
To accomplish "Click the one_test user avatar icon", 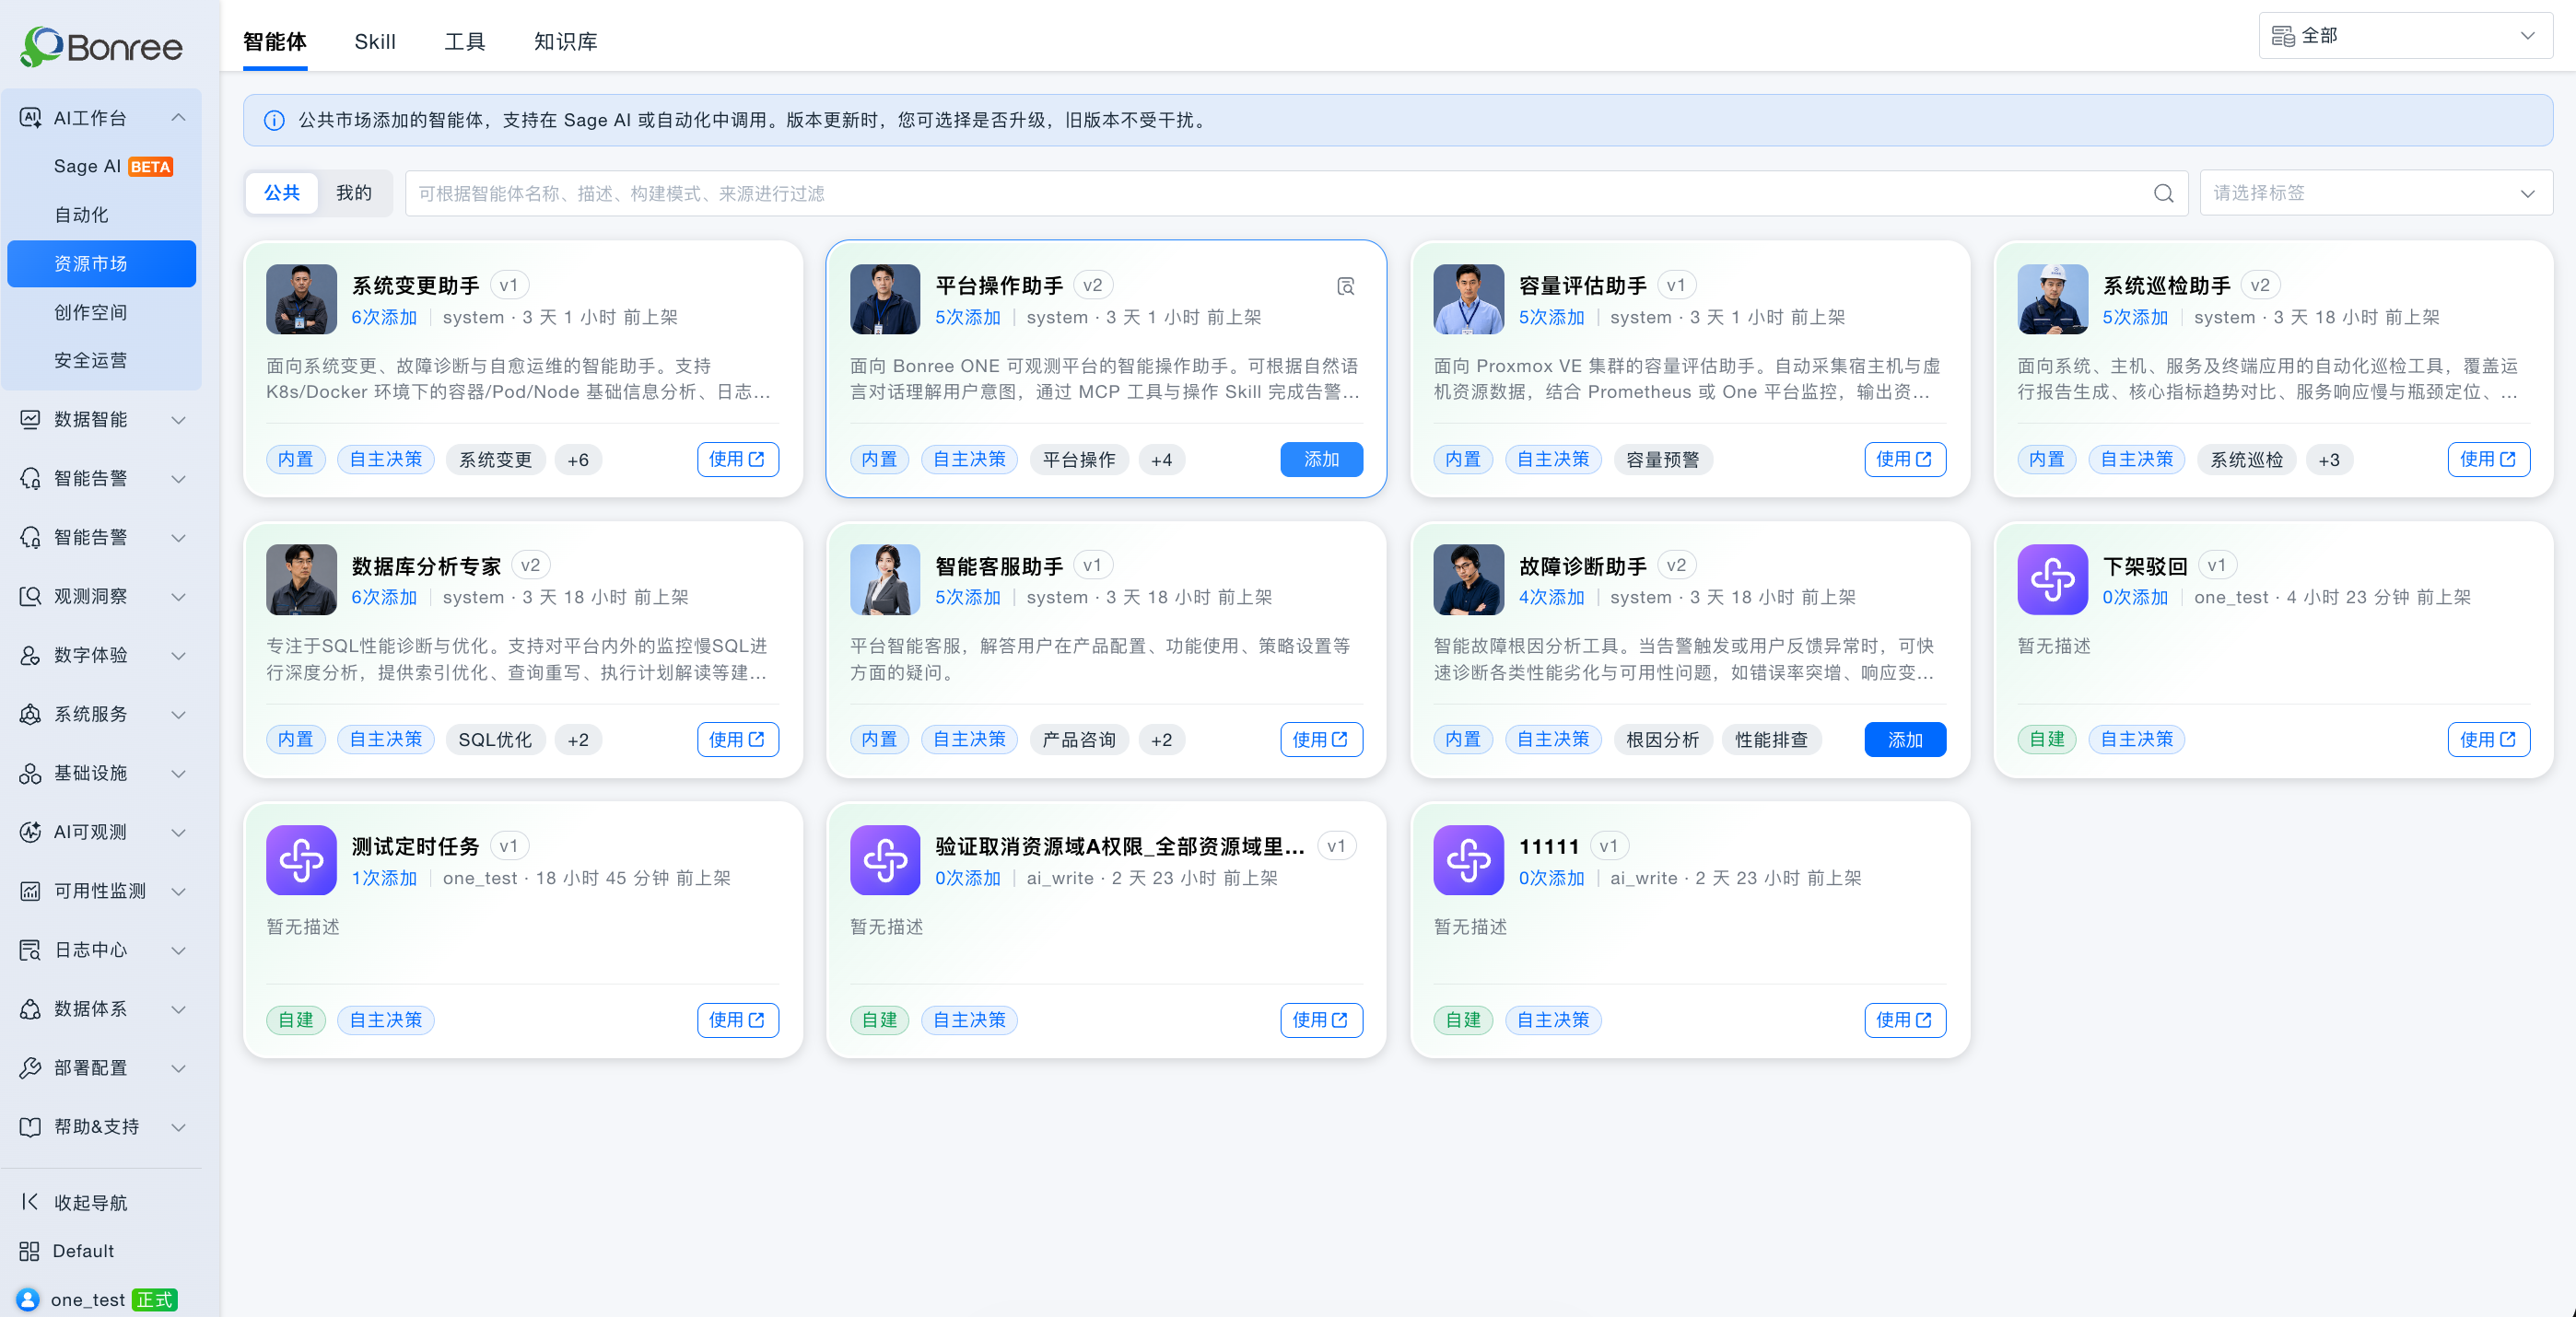I will tap(28, 1299).
